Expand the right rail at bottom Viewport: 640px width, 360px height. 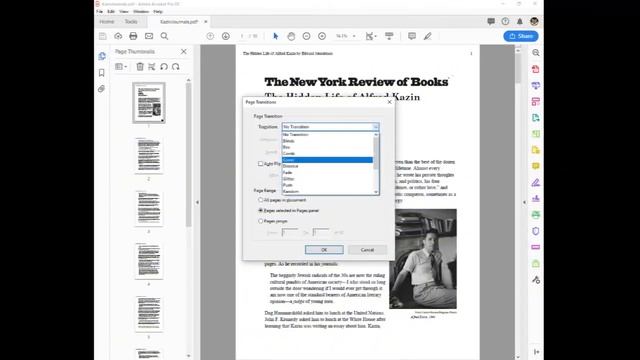coord(536,352)
